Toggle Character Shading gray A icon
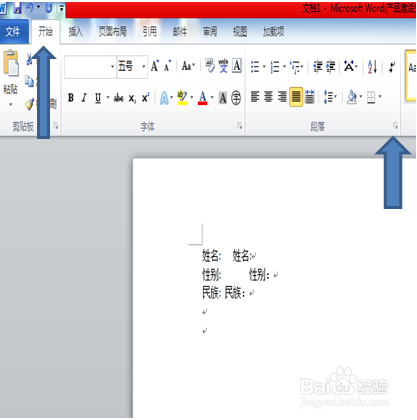The height and width of the screenshot is (420, 417). click(x=223, y=98)
